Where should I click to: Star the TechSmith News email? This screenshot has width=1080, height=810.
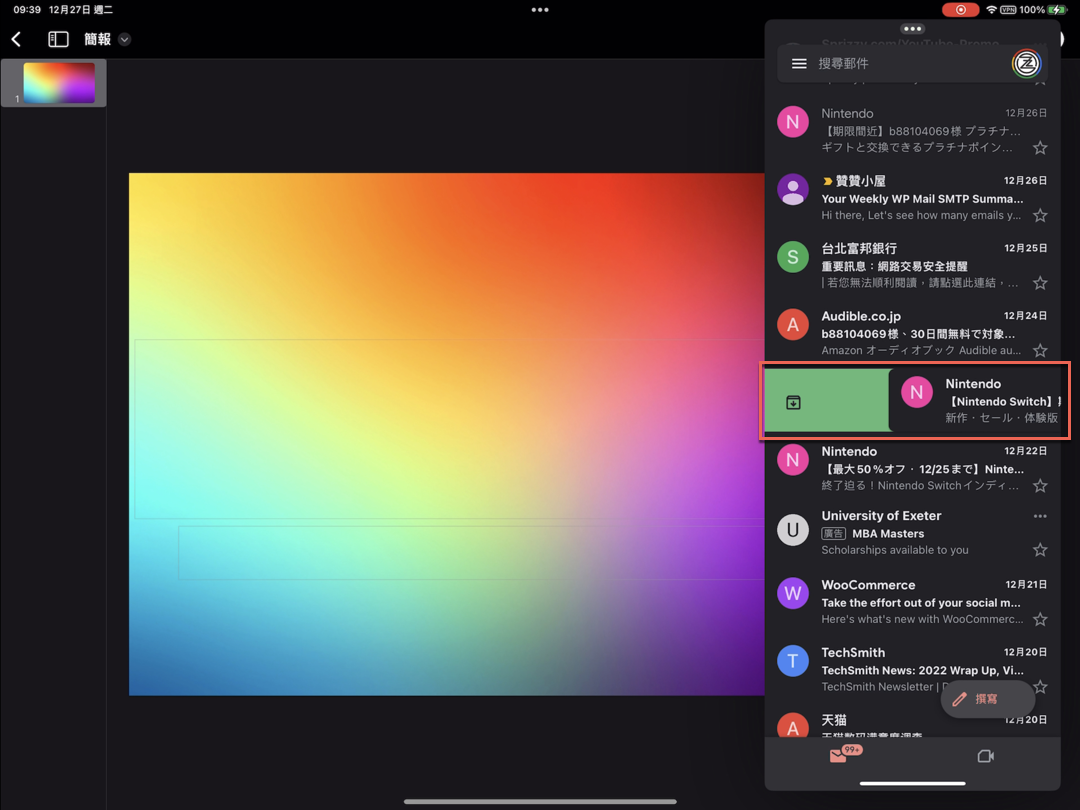pos(1040,687)
